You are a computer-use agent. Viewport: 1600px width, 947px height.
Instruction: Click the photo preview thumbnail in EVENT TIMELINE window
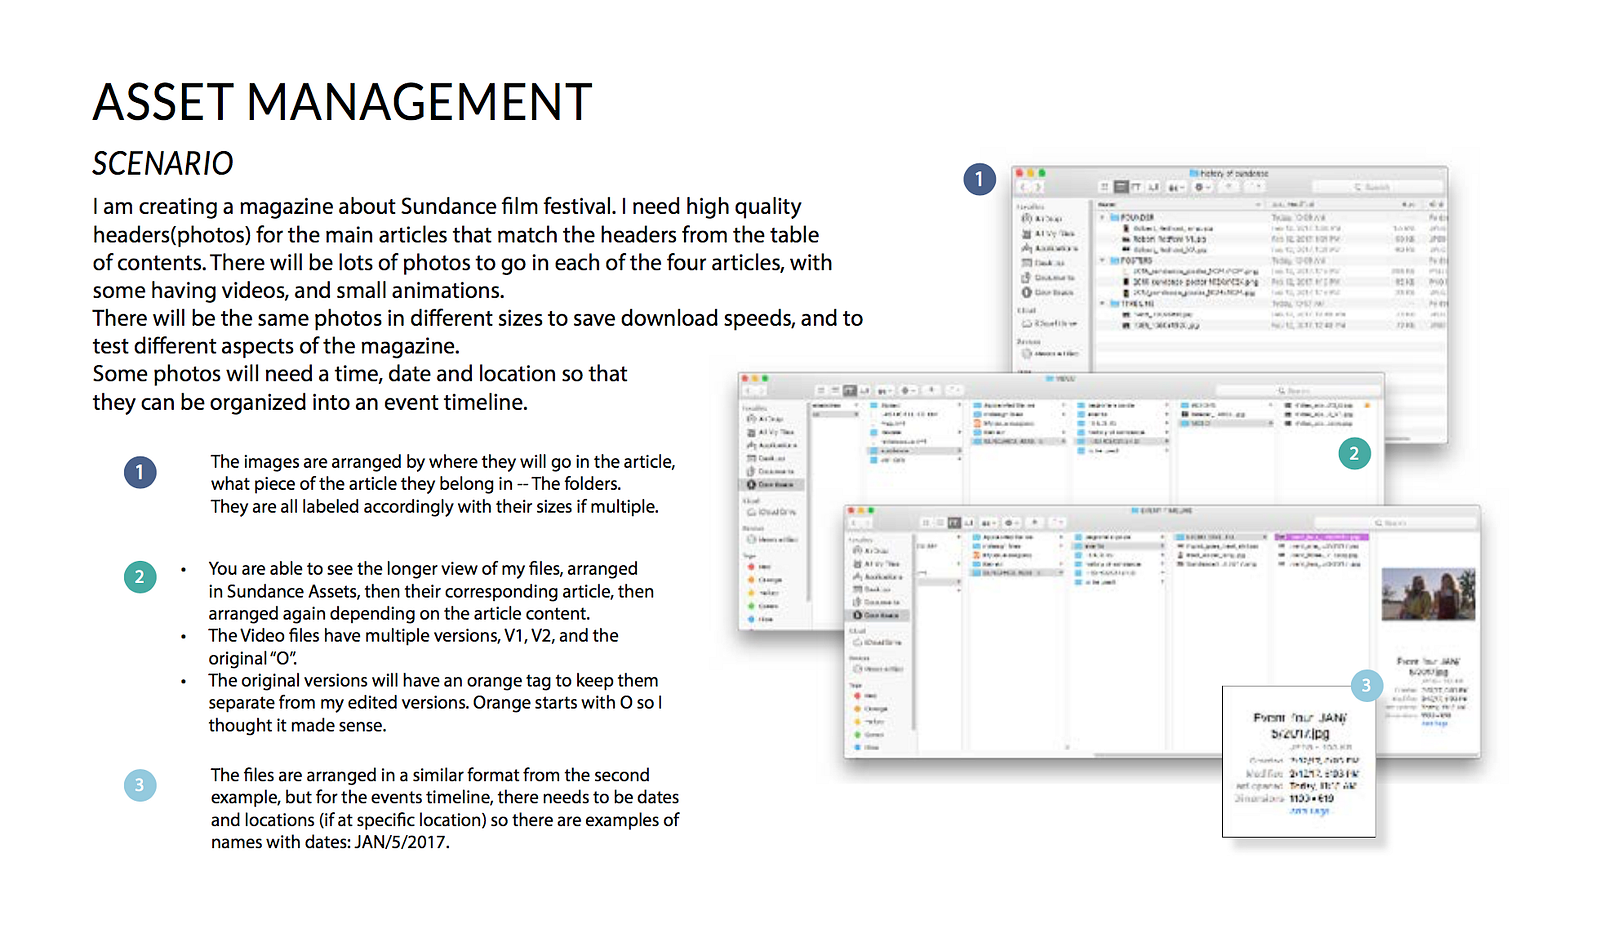click(x=1427, y=595)
